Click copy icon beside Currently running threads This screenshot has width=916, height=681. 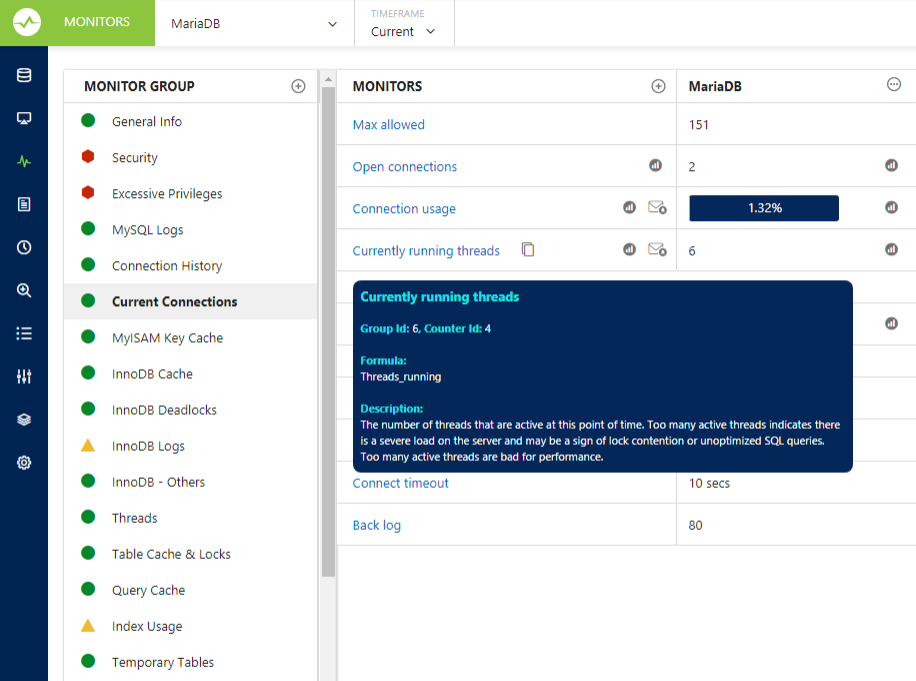[x=528, y=250]
